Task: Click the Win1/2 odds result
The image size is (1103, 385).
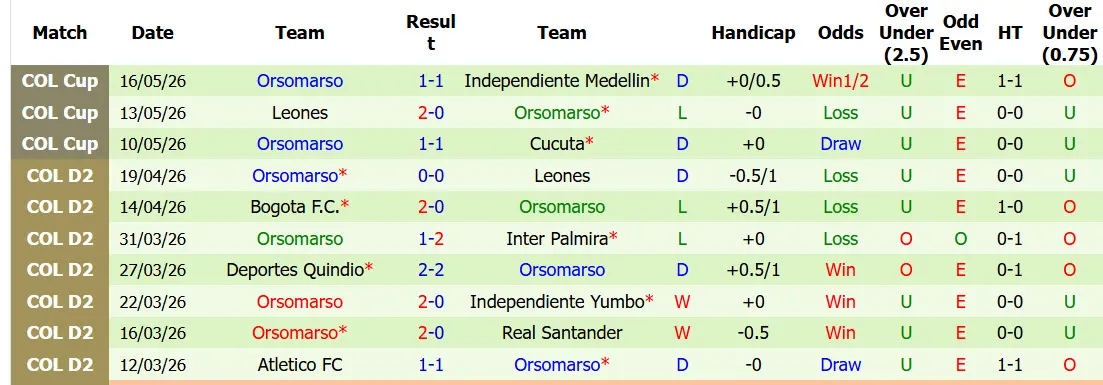Action: (841, 81)
